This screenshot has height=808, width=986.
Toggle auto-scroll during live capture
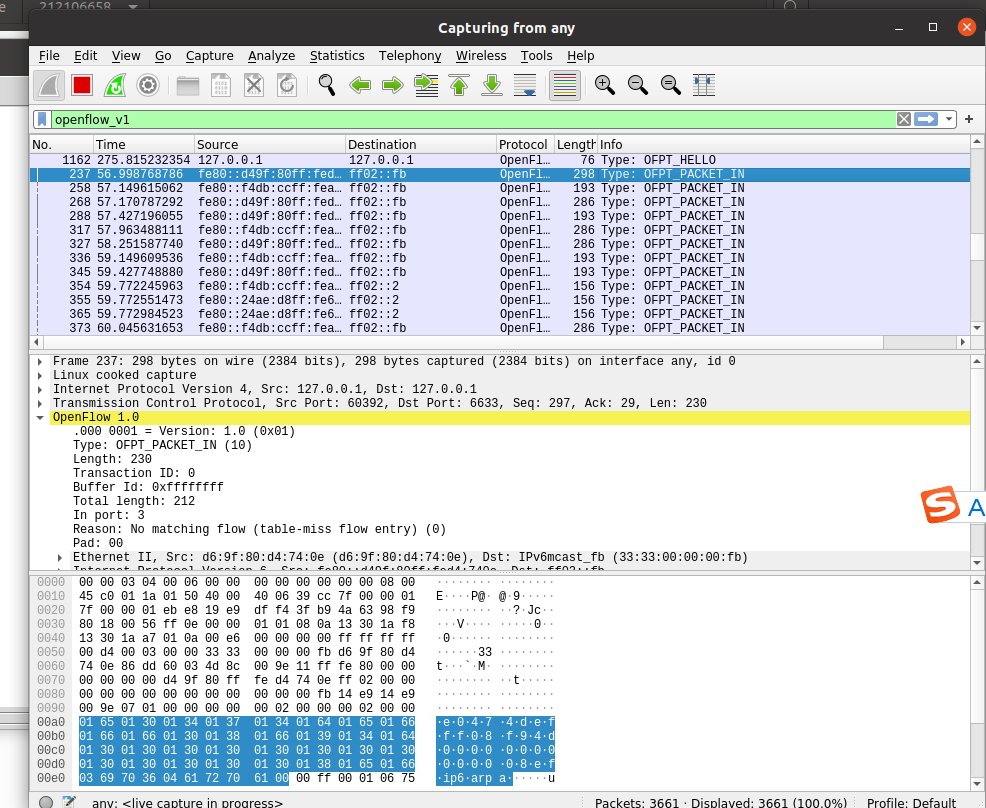[x=525, y=85]
